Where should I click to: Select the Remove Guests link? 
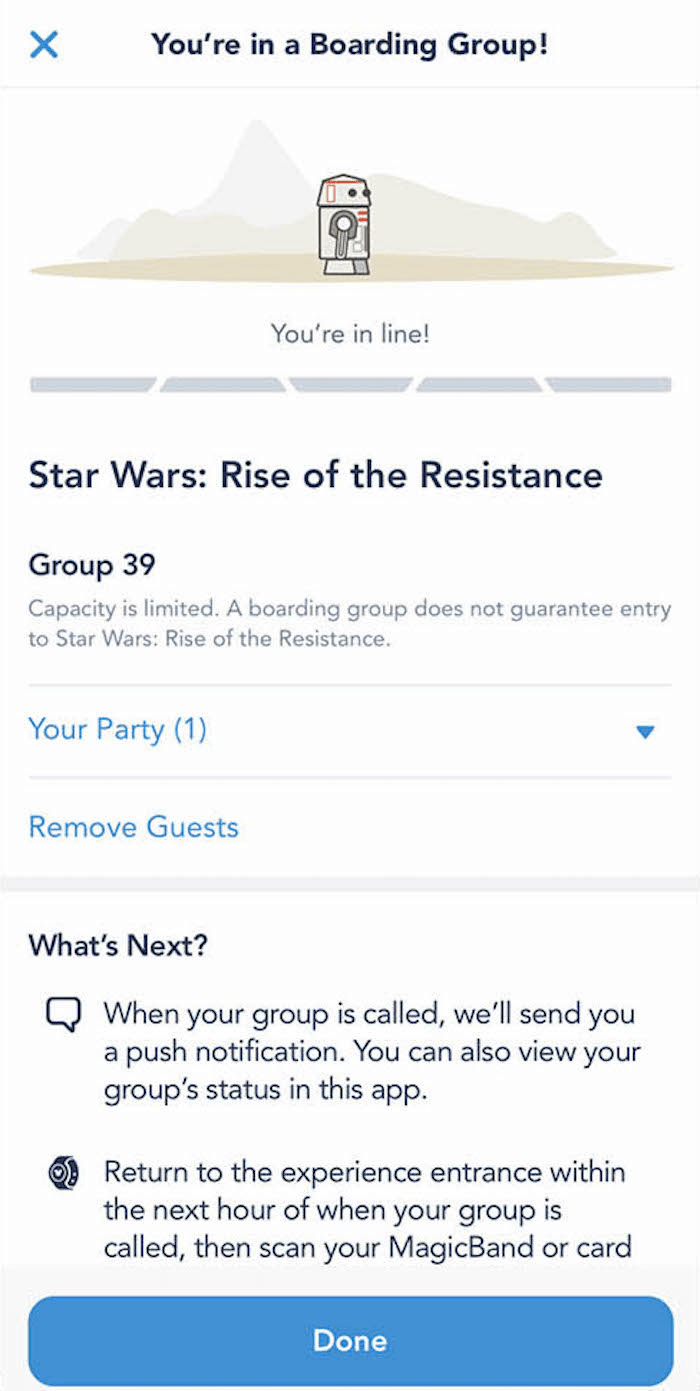[x=134, y=828]
